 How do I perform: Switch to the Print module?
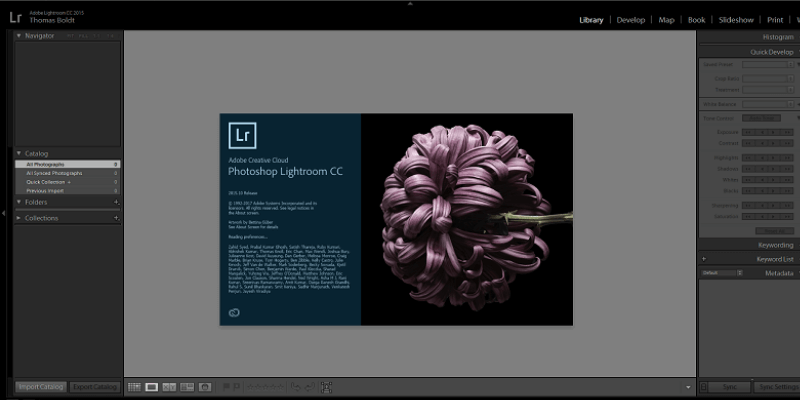pyautogui.click(x=775, y=20)
